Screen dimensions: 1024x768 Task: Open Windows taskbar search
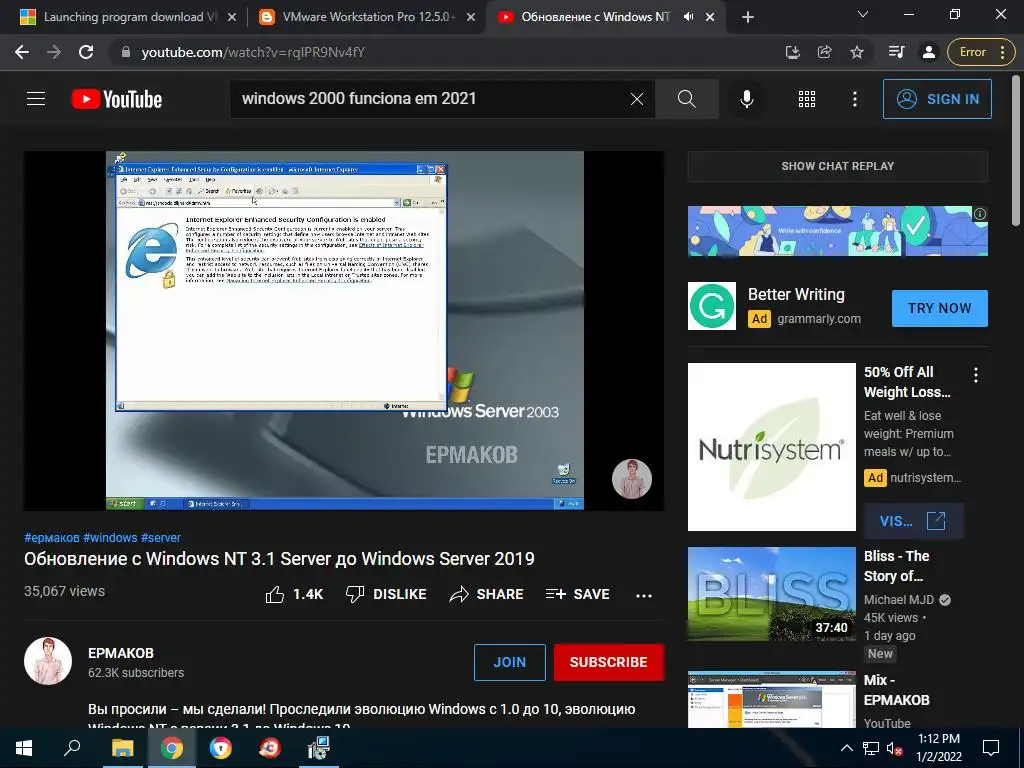(x=72, y=748)
